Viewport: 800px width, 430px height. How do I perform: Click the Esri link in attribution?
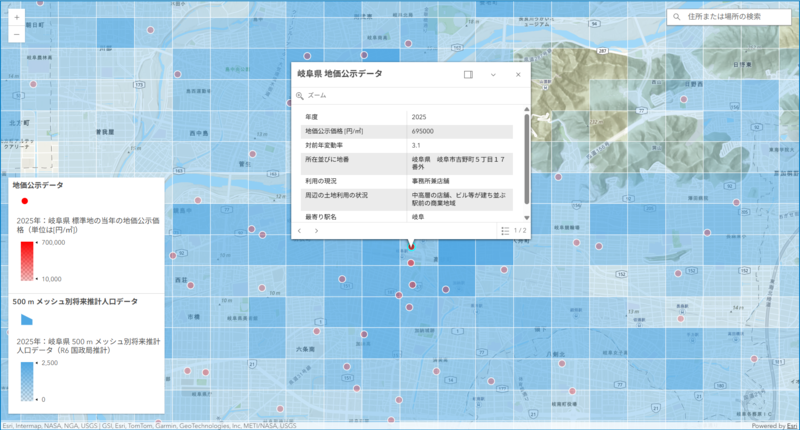pos(791,426)
